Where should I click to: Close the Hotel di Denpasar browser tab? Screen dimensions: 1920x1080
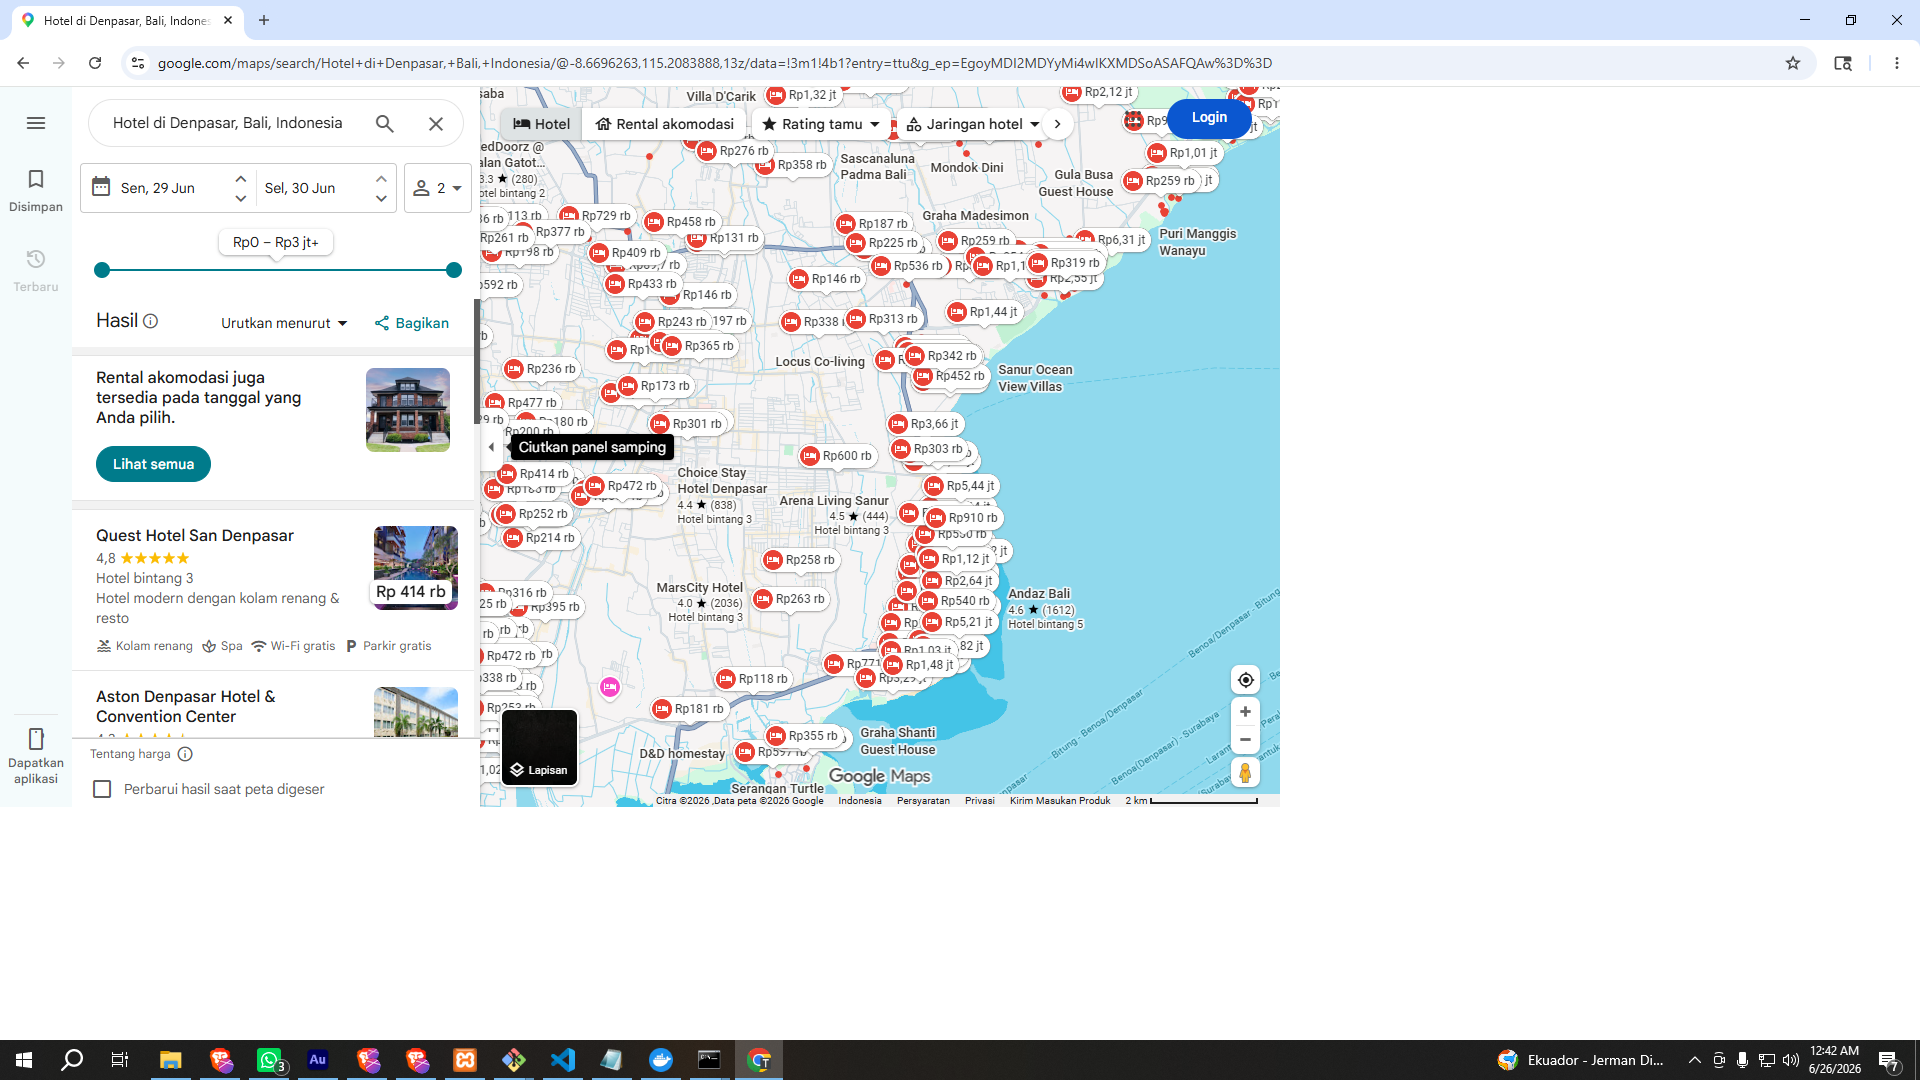228,20
